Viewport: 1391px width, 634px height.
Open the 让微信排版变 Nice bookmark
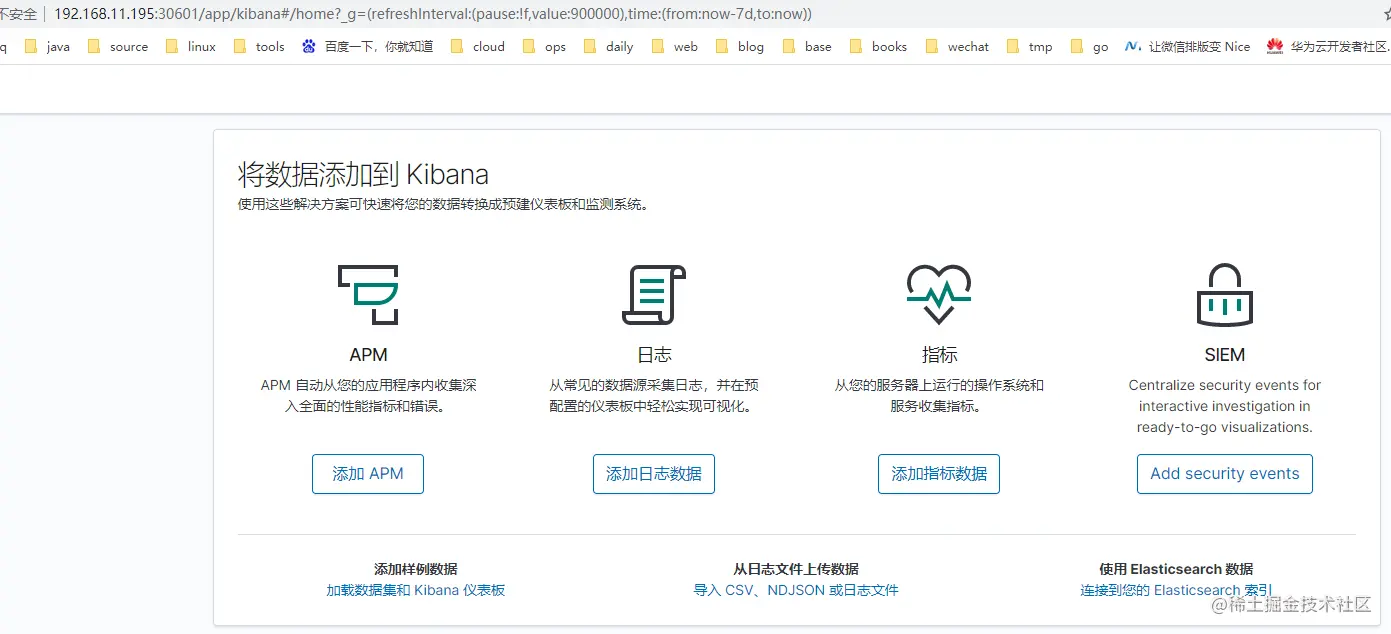click(1188, 46)
